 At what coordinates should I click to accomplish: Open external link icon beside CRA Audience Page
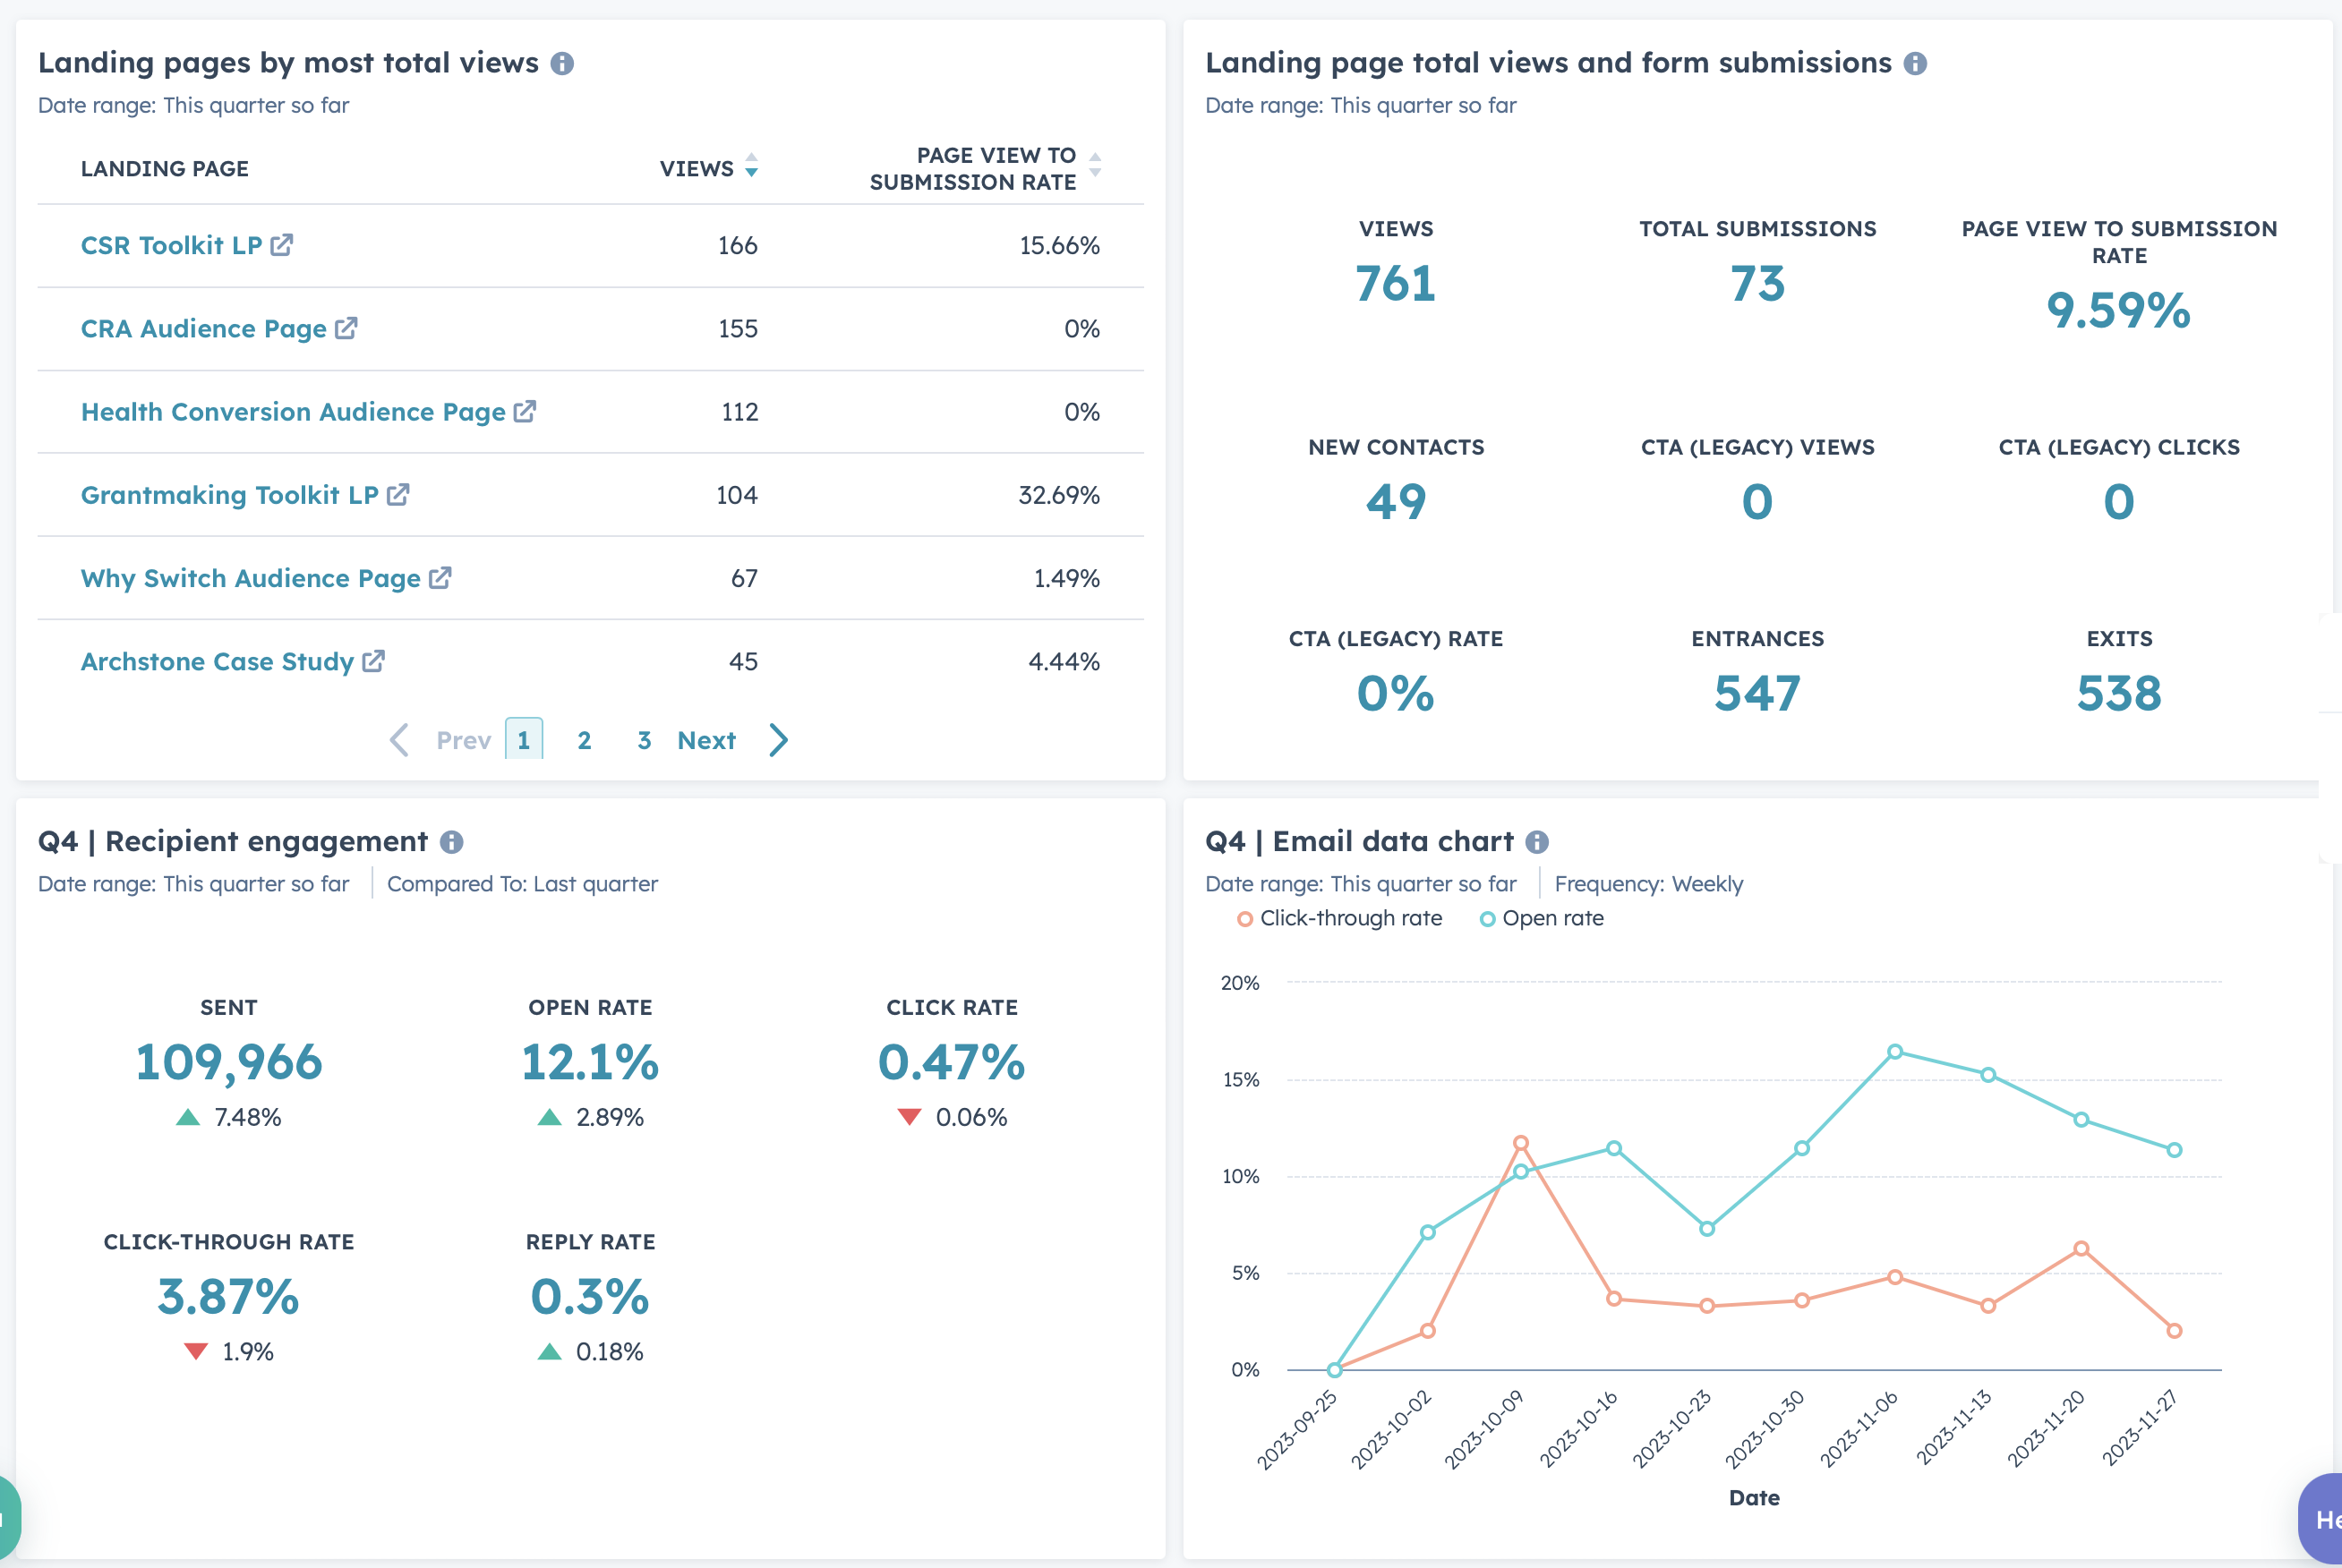pos(346,328)
